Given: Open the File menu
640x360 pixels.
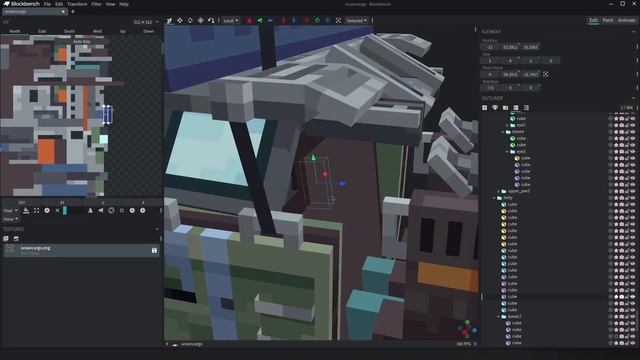Looking at the screenshot, I should pos(47,4).
